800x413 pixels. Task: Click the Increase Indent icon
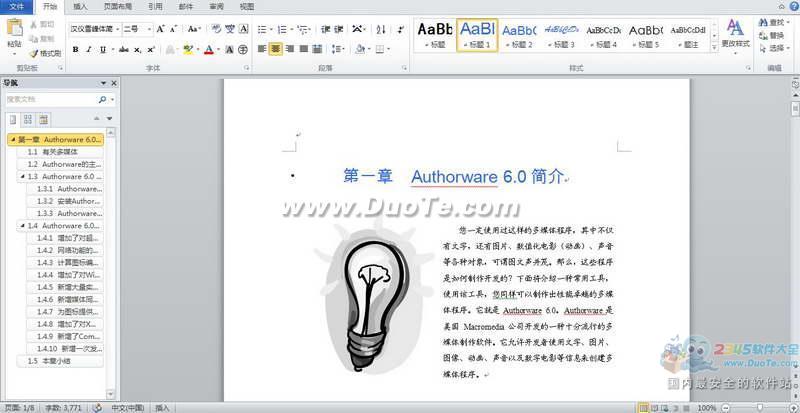point(338,29)
